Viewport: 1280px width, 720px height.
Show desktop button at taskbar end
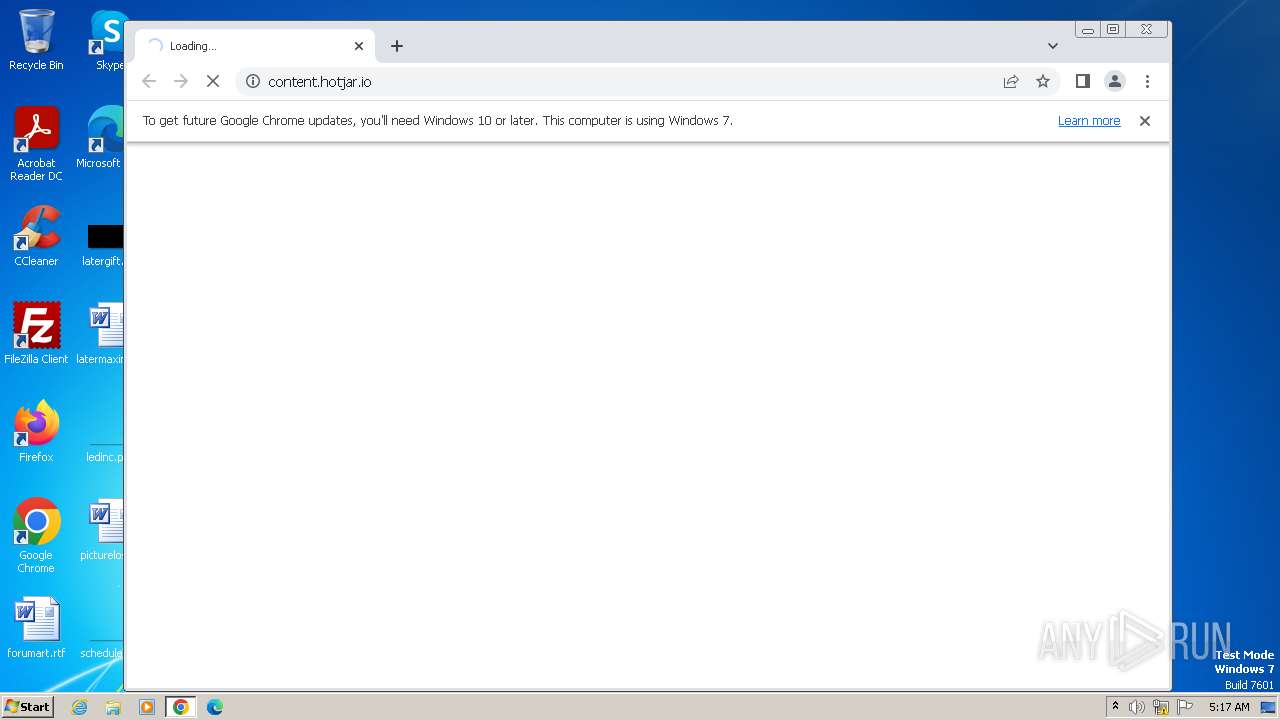click(x=1269, y=707)
